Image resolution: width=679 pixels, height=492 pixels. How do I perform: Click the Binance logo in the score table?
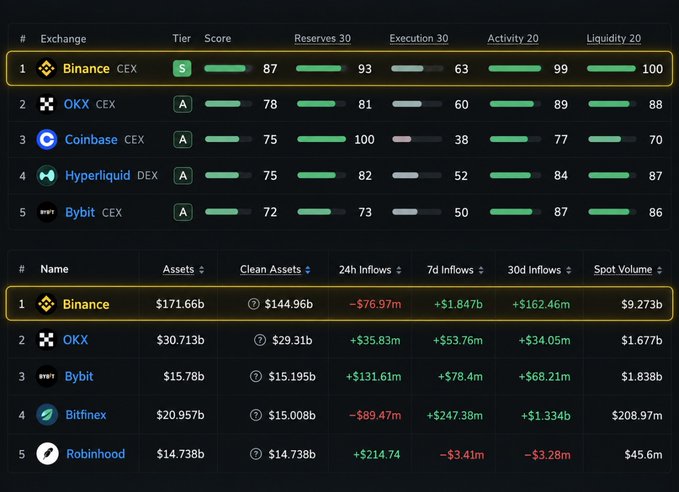coord(46,68)
